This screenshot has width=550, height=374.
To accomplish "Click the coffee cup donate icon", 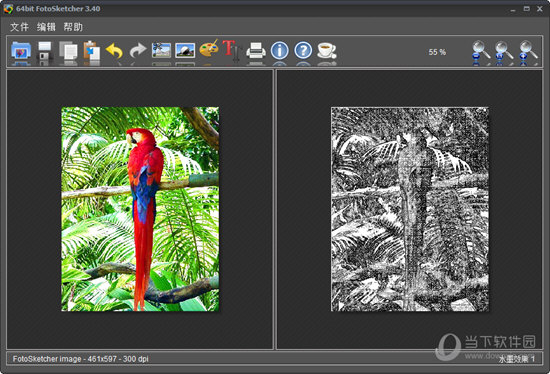I will (x=327, y=51).
